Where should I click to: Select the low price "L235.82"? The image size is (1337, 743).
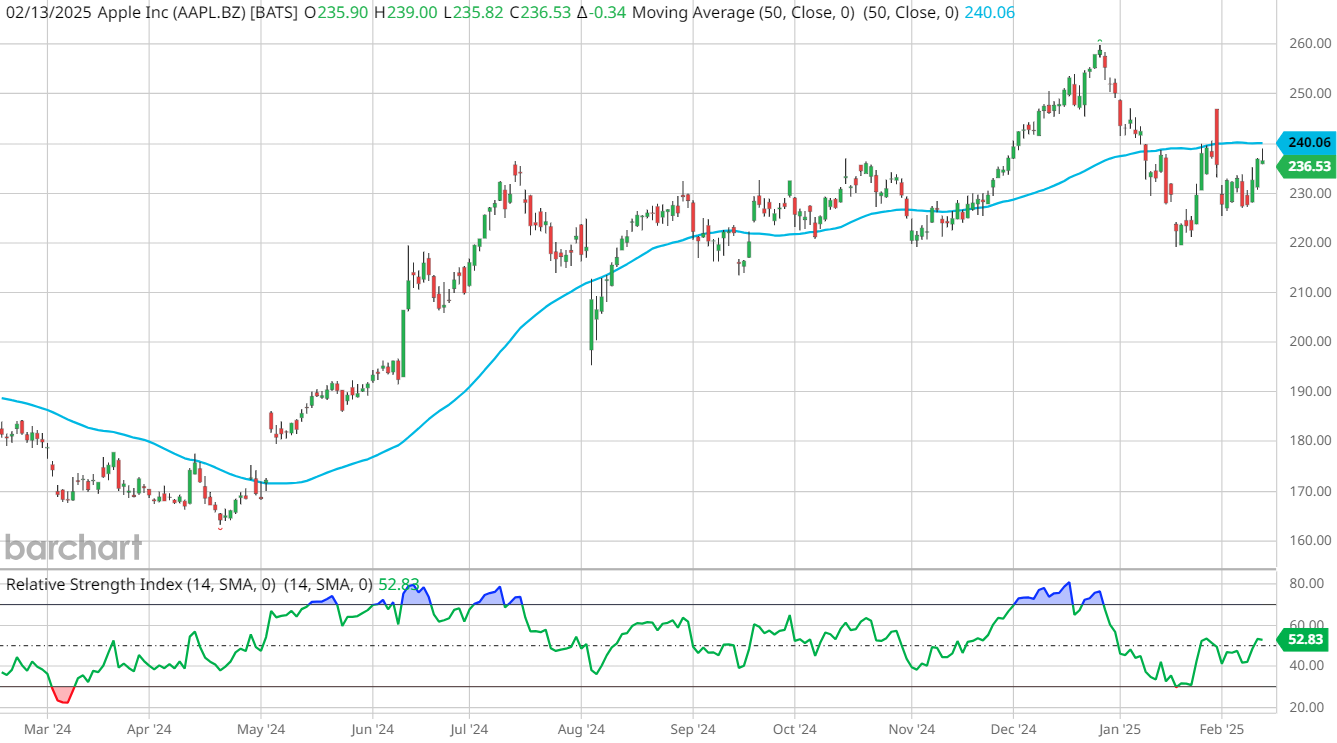[x=473, y=13]
